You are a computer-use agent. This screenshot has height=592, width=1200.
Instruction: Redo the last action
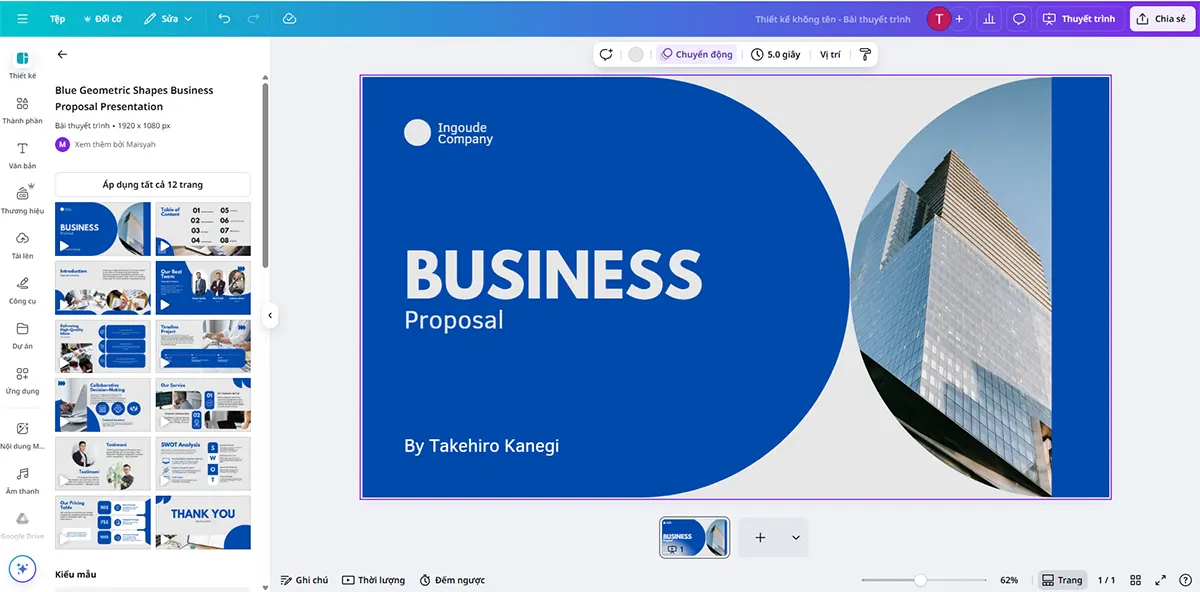coord(253,19)
